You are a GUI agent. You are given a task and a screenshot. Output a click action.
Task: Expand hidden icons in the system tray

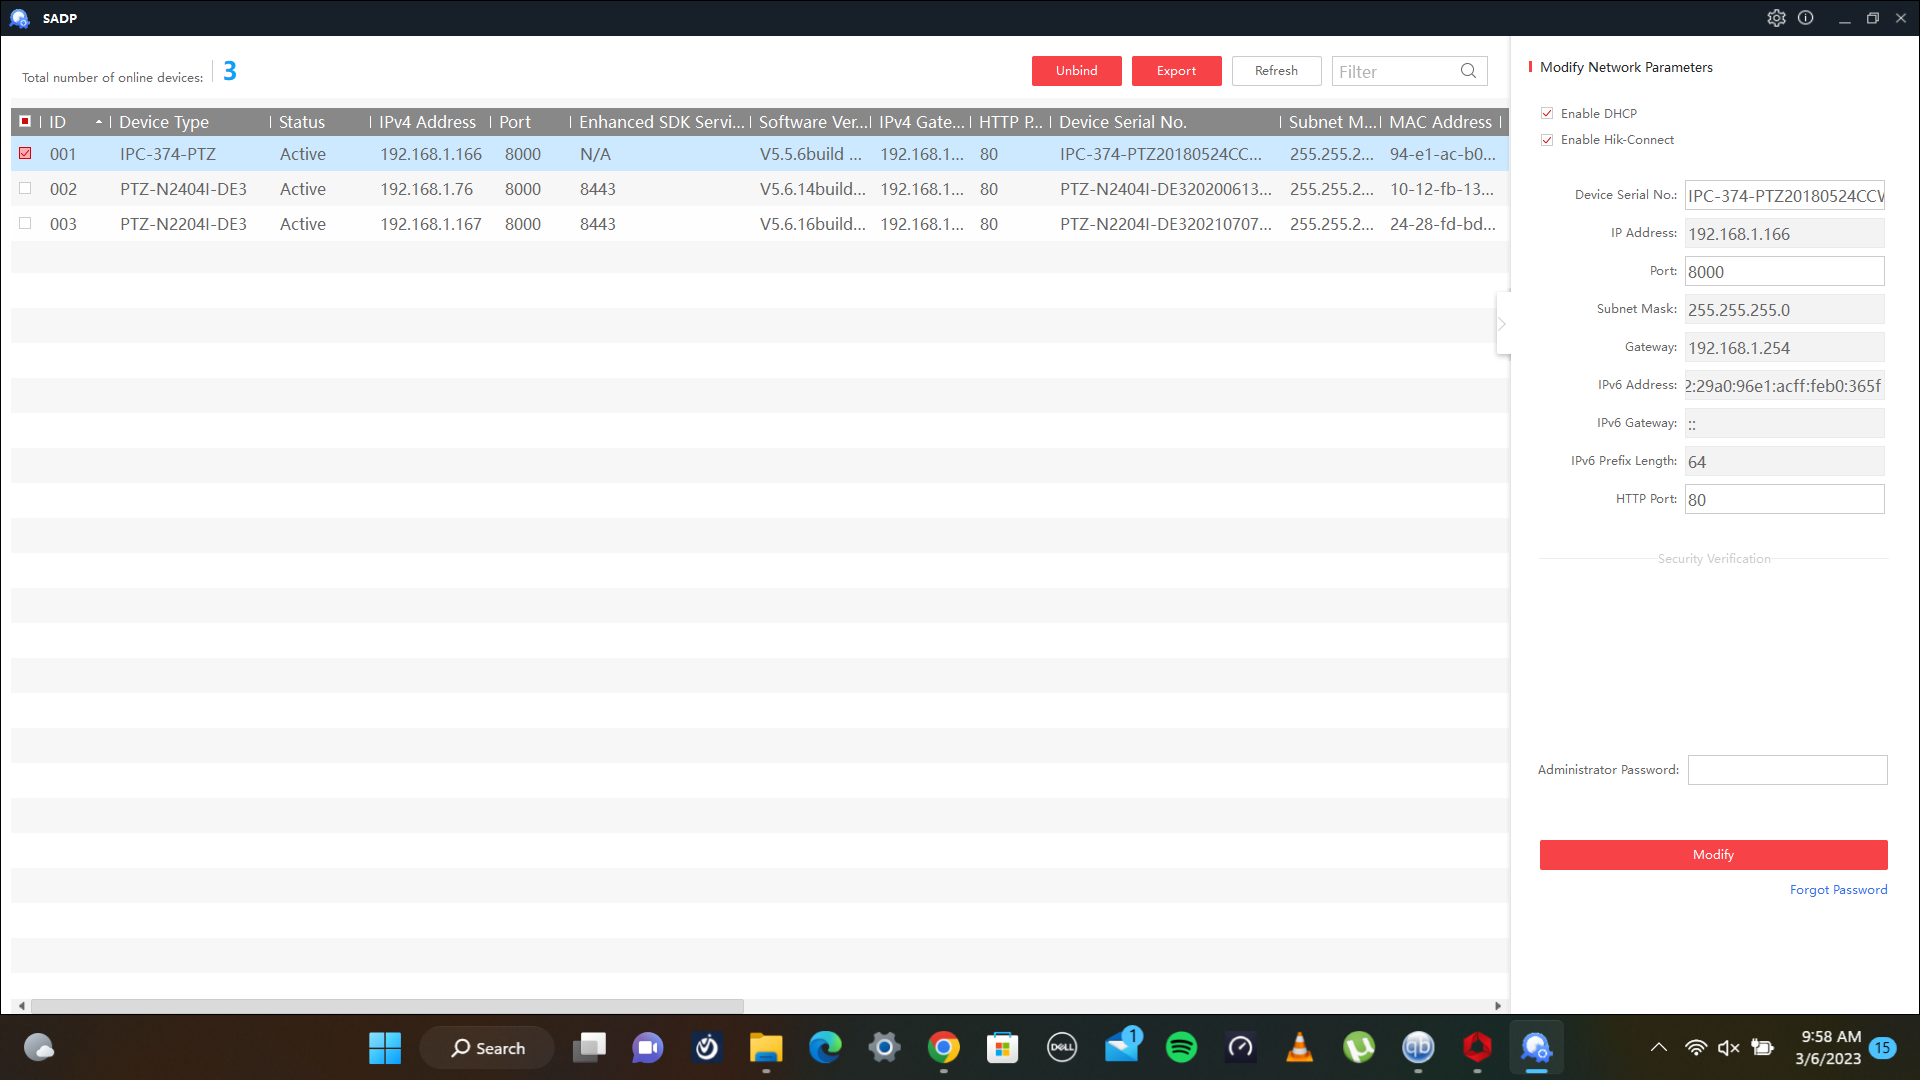click(1658, 1047)
